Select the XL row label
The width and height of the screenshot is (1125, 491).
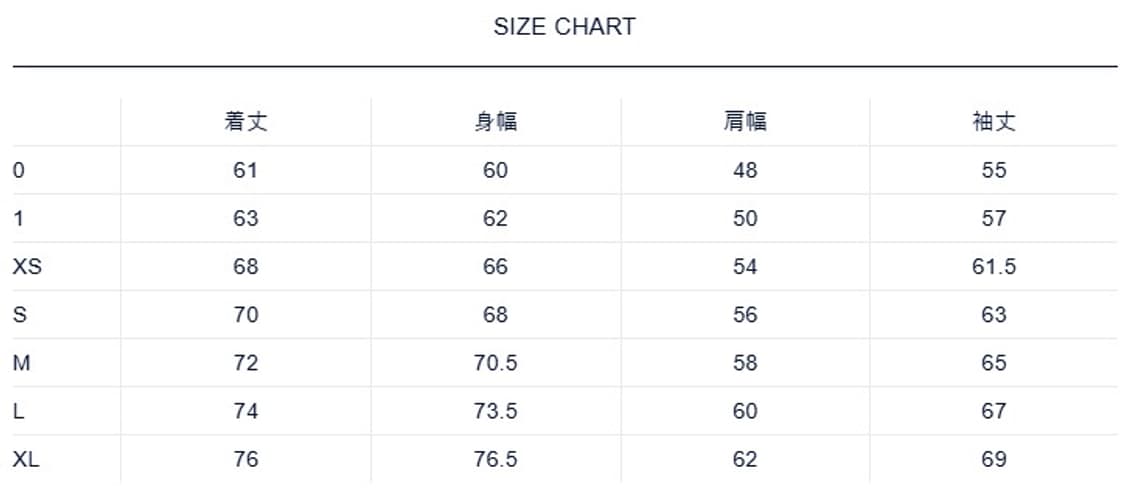(27, 459)
